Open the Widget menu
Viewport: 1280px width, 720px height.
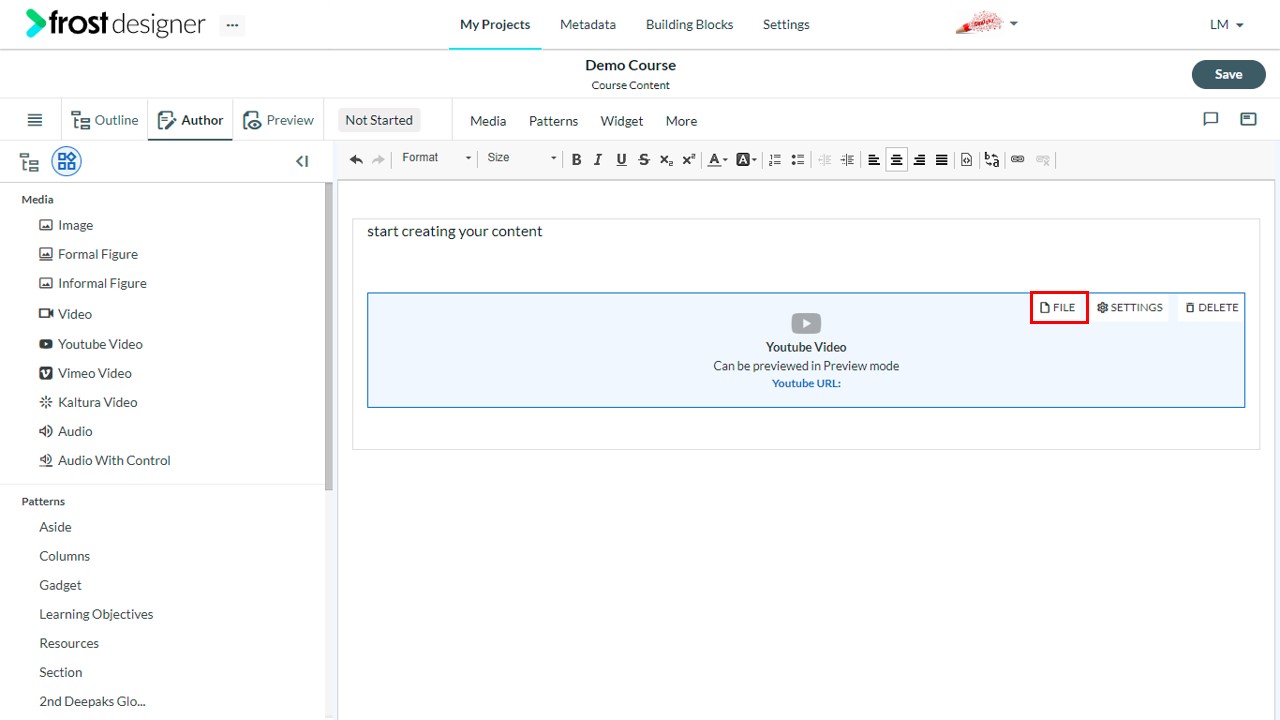click(x=622, y=121)
